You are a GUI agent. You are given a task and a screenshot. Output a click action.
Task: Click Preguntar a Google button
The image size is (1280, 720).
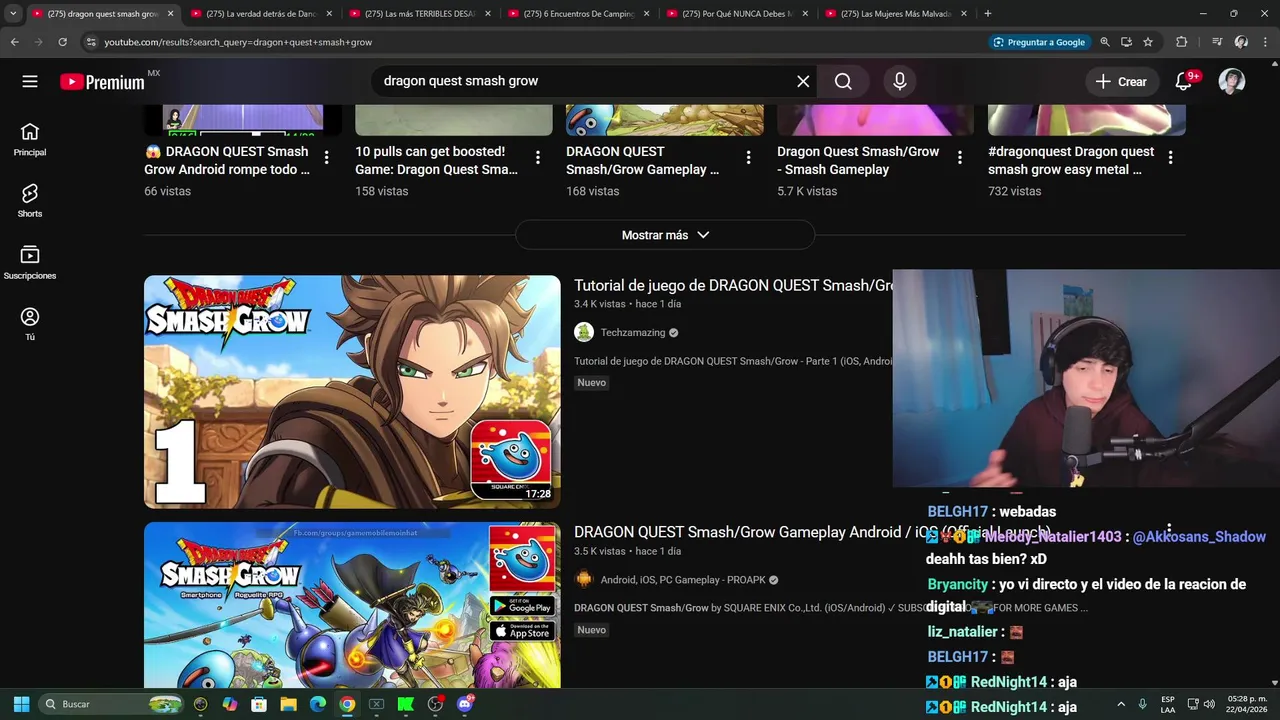click(x=1039, y=42)
